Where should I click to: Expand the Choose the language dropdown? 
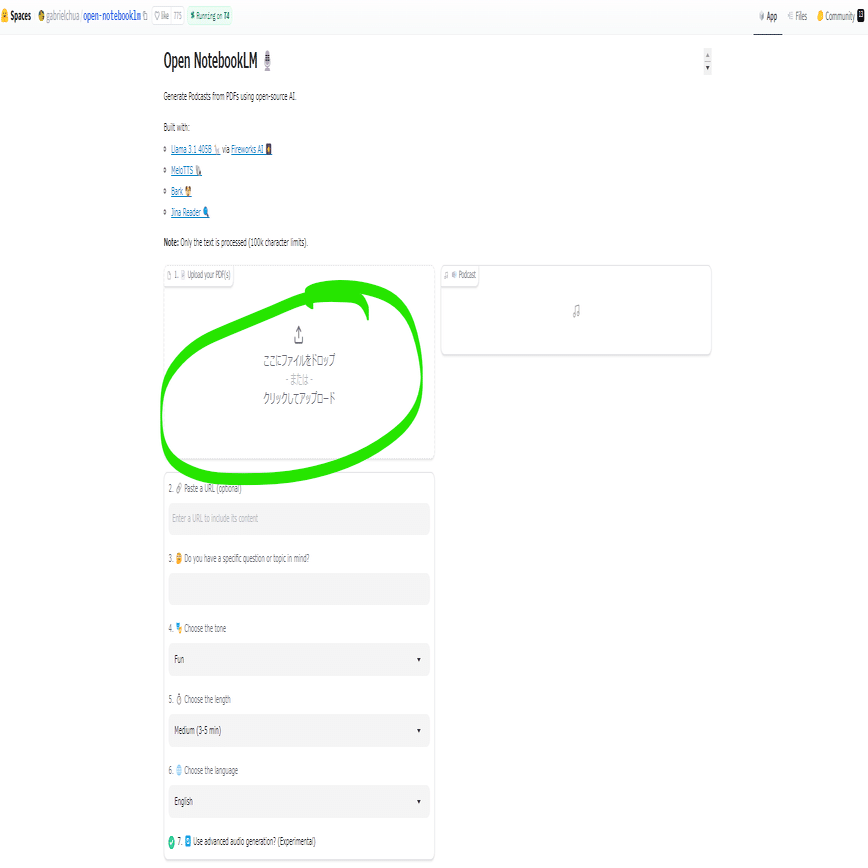pos(299,801)
